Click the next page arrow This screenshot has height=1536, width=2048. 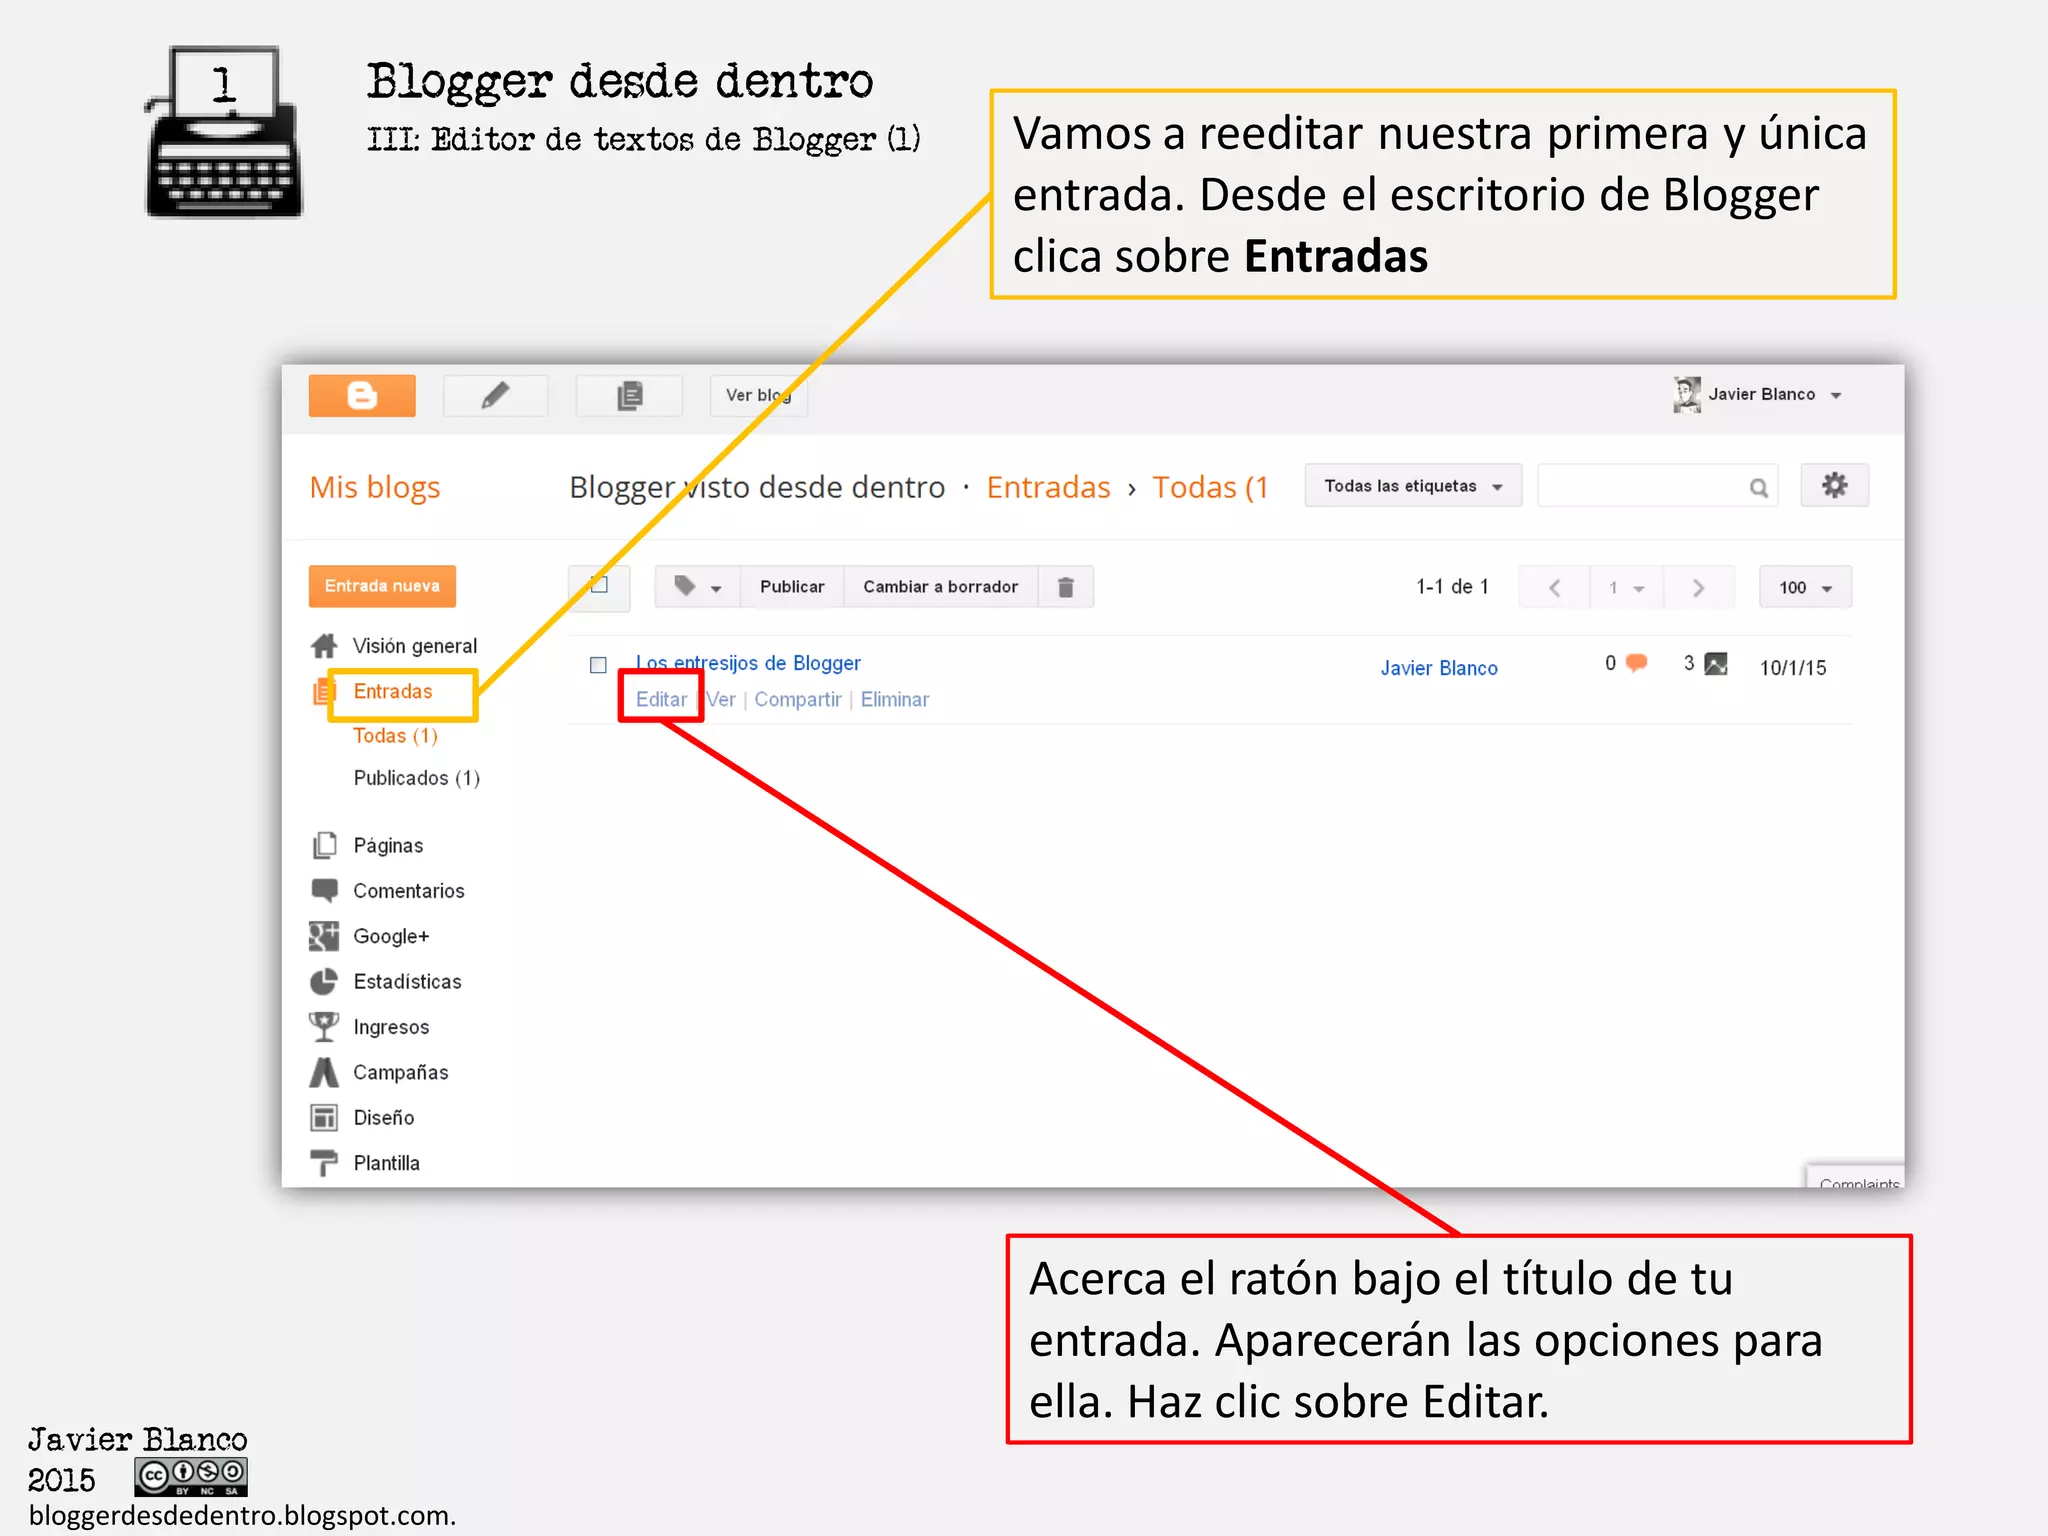tap(1698, 588)
